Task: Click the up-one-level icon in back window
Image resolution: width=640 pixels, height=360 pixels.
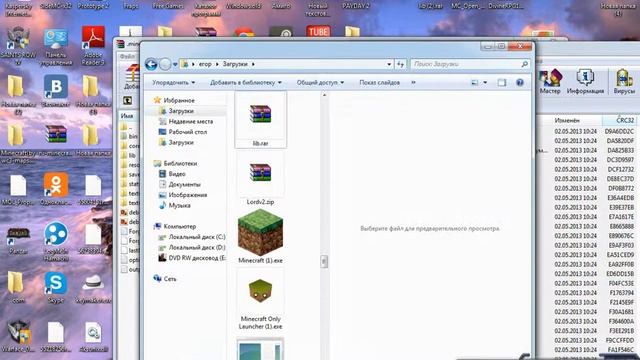Action: (x=127, y=100)
